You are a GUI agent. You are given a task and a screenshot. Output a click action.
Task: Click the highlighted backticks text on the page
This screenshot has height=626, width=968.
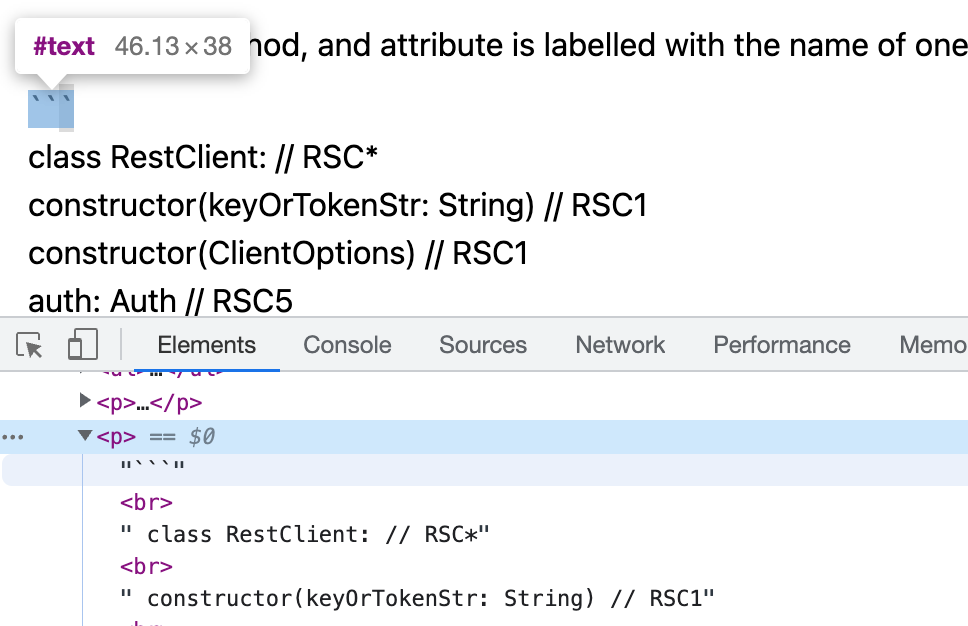[51, 109]
